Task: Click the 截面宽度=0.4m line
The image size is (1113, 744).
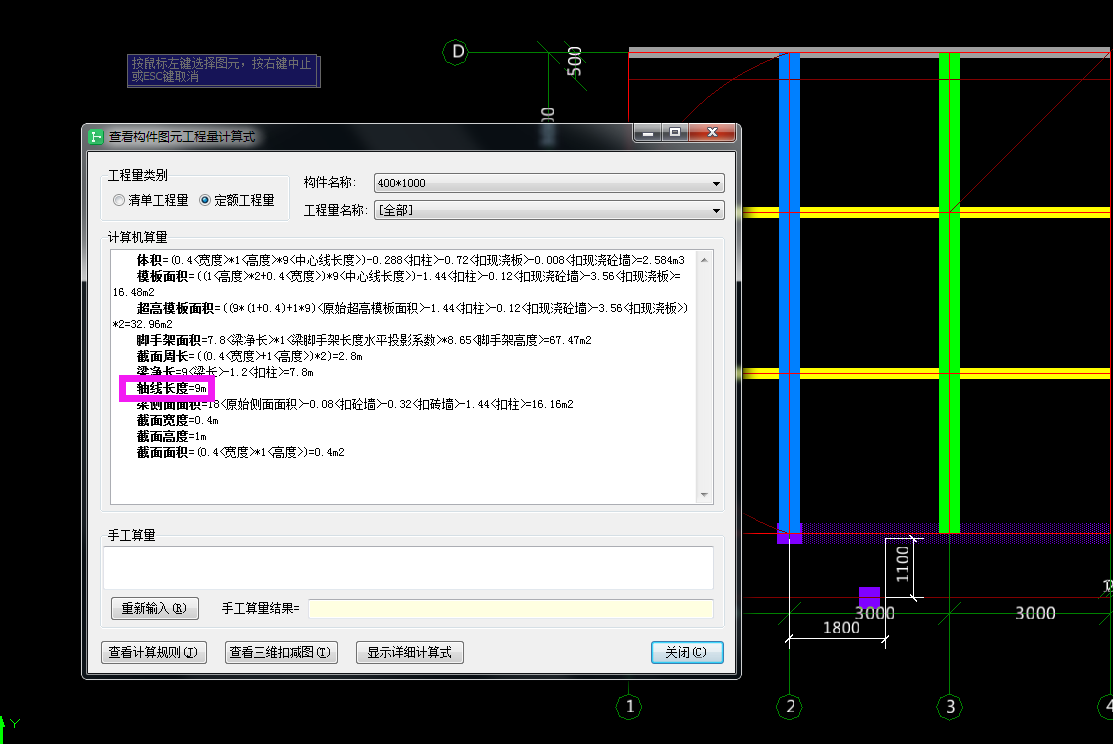Action: point(177,420)
